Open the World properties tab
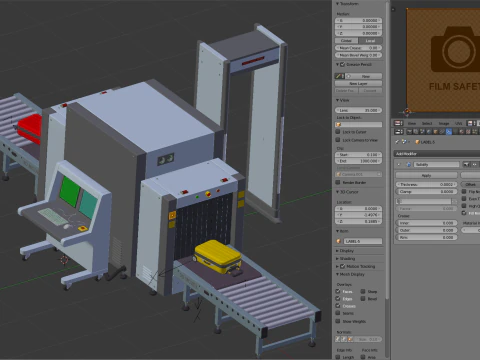480x360 pixels. [429, 131]
